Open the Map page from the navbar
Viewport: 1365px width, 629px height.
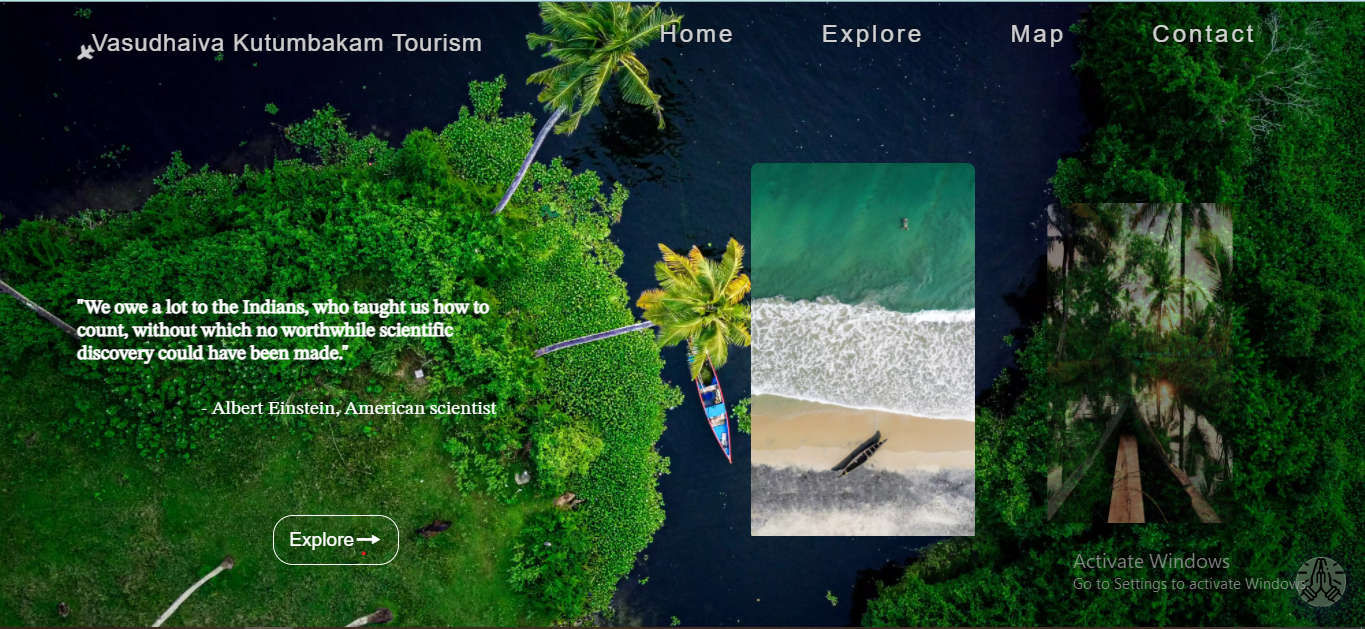(1037, 34)
